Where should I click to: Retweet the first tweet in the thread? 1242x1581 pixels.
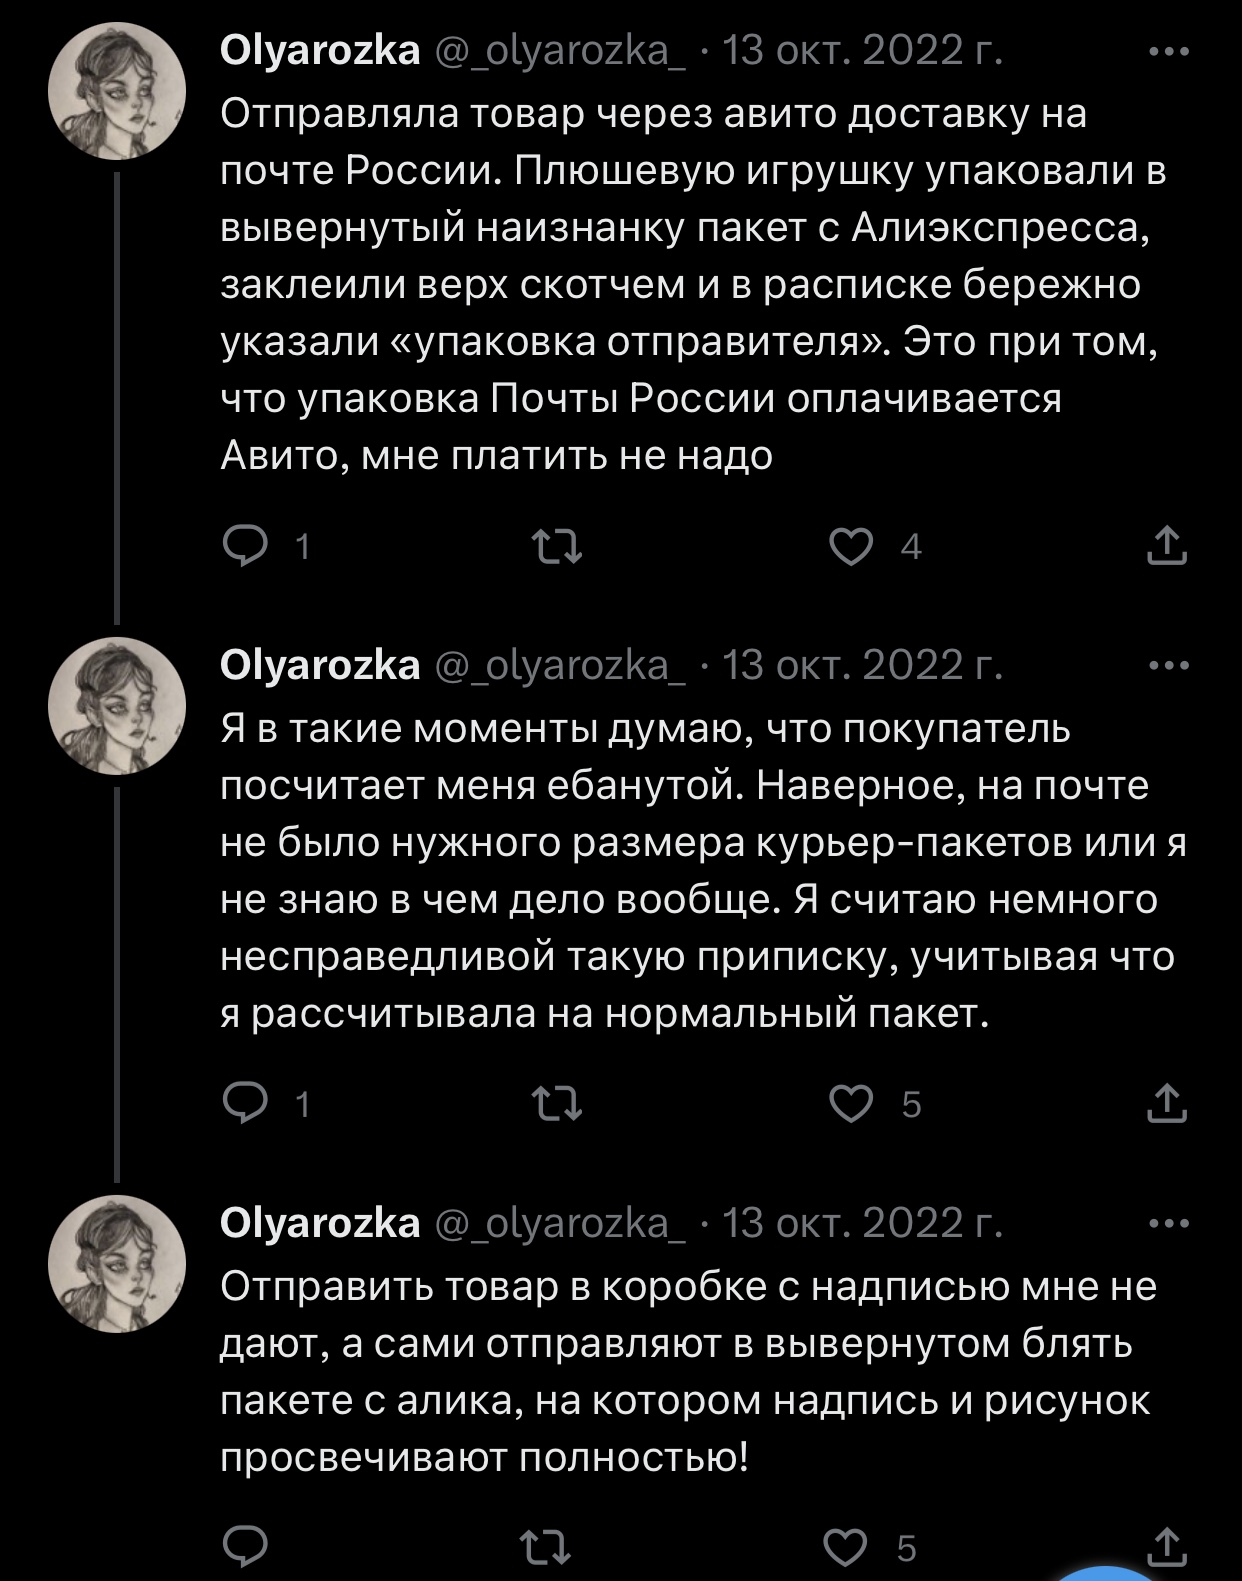[x=556, y=546]
